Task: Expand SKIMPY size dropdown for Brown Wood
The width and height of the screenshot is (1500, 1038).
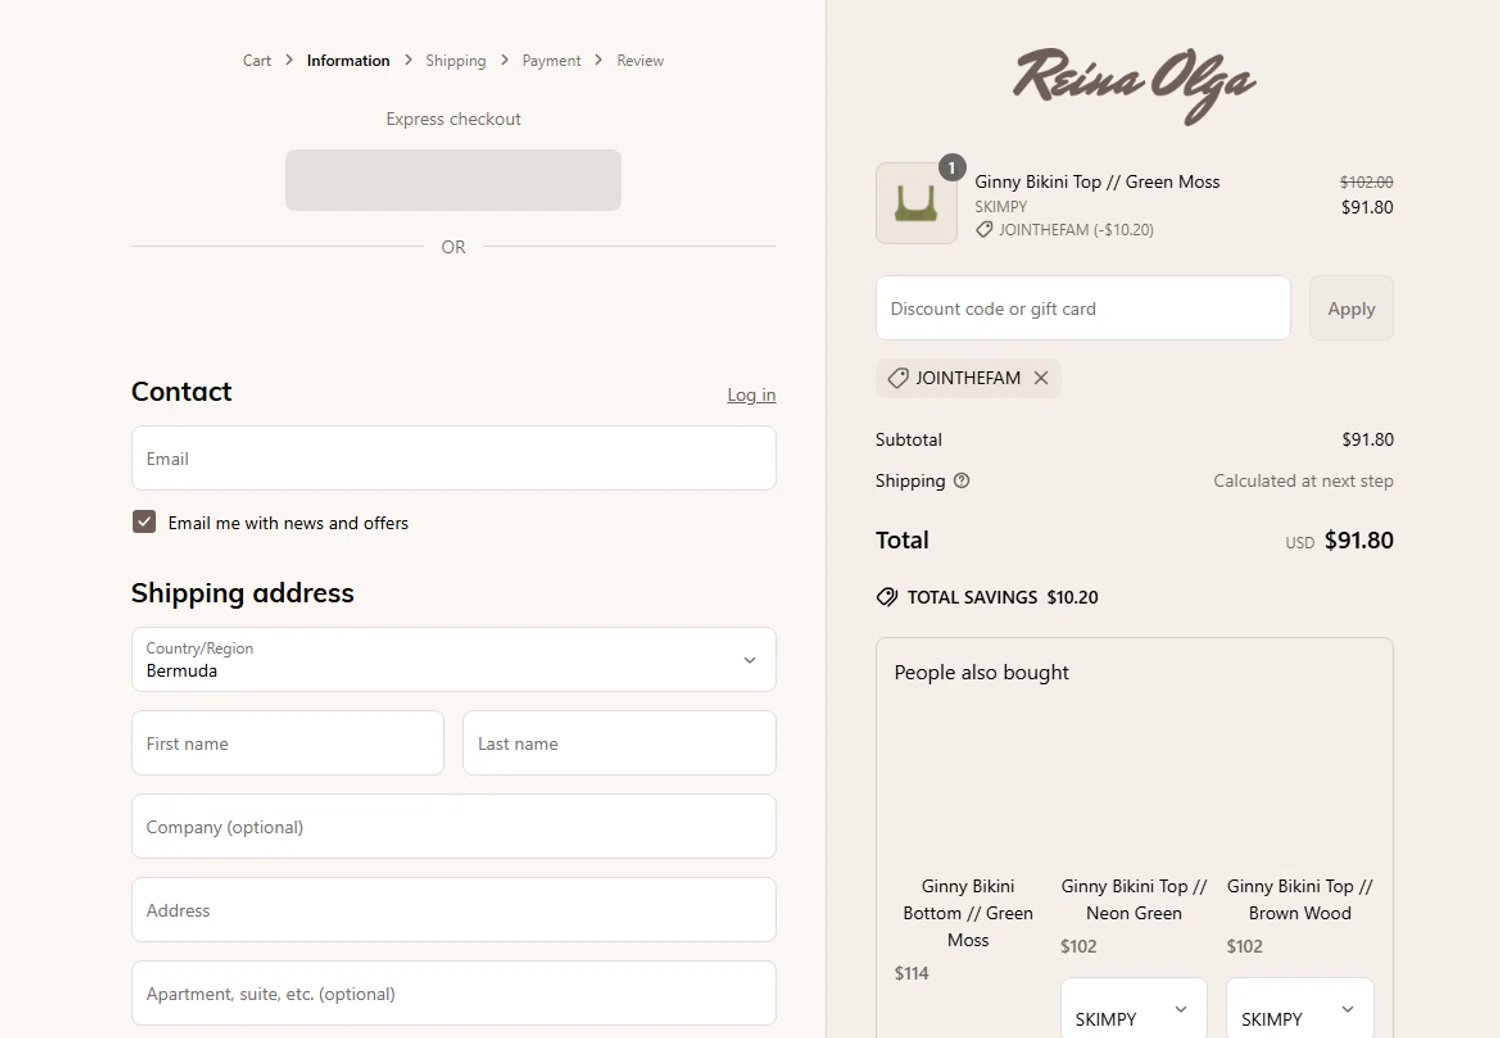Action: (1300, 1010)
